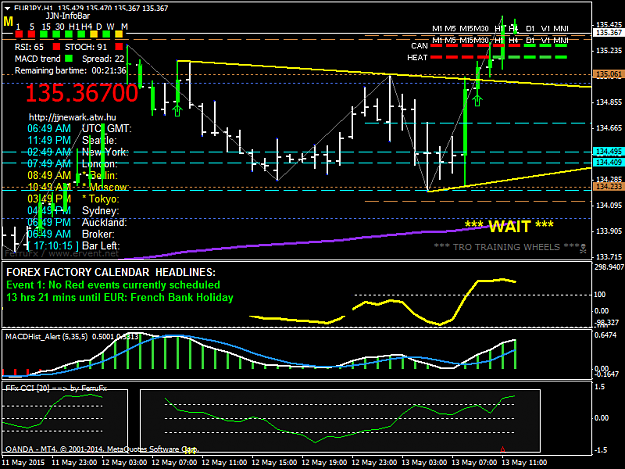The width and height of the screenshot is (625, 469).
Task: Click the yellow square under timeframe D
Action: tap(94, 35)
